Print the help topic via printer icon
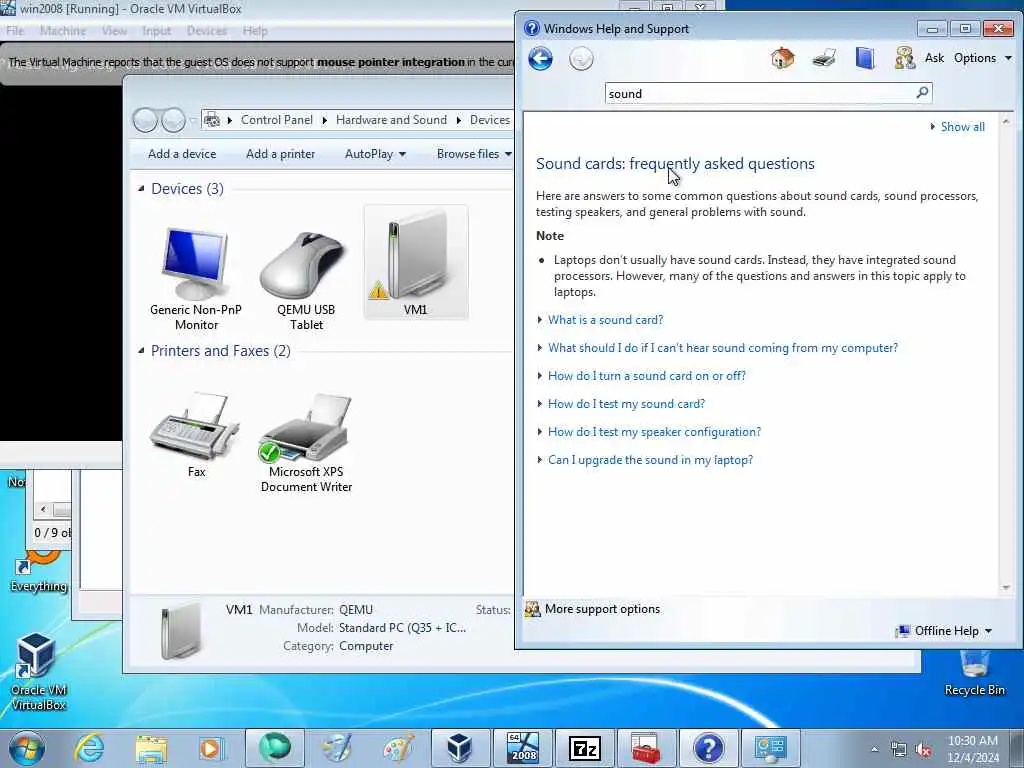The image size is (1024, 768). (824, 58)
